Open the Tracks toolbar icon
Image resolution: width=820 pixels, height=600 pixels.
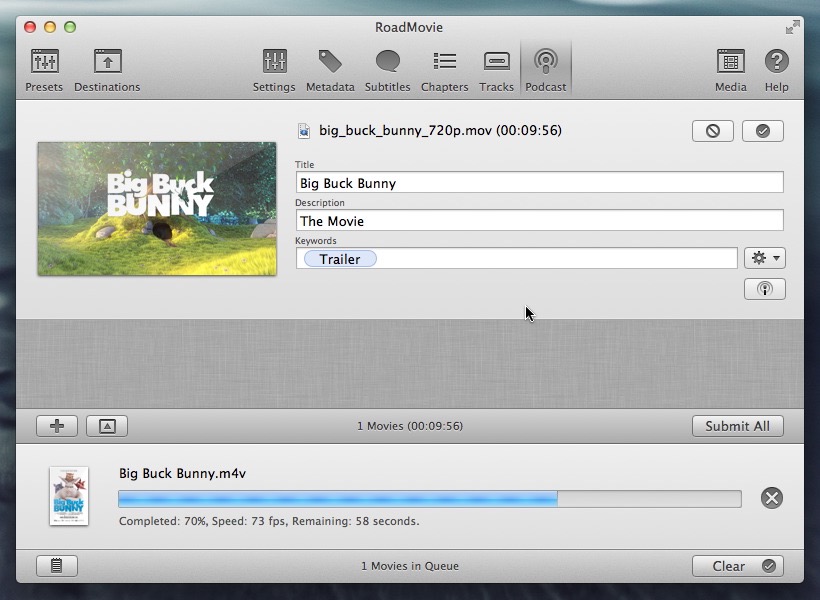pyautogui.click(x=496, y=70)
